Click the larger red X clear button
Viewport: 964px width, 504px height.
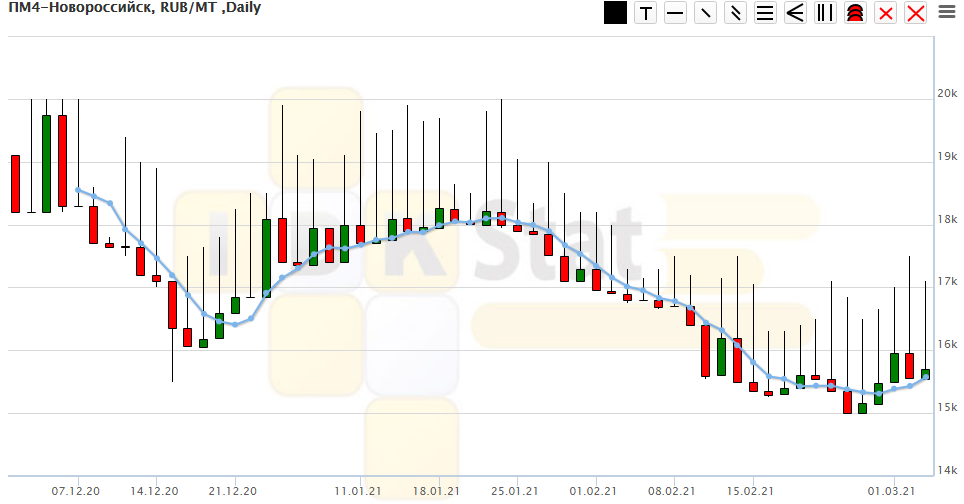tap(915, 13)
